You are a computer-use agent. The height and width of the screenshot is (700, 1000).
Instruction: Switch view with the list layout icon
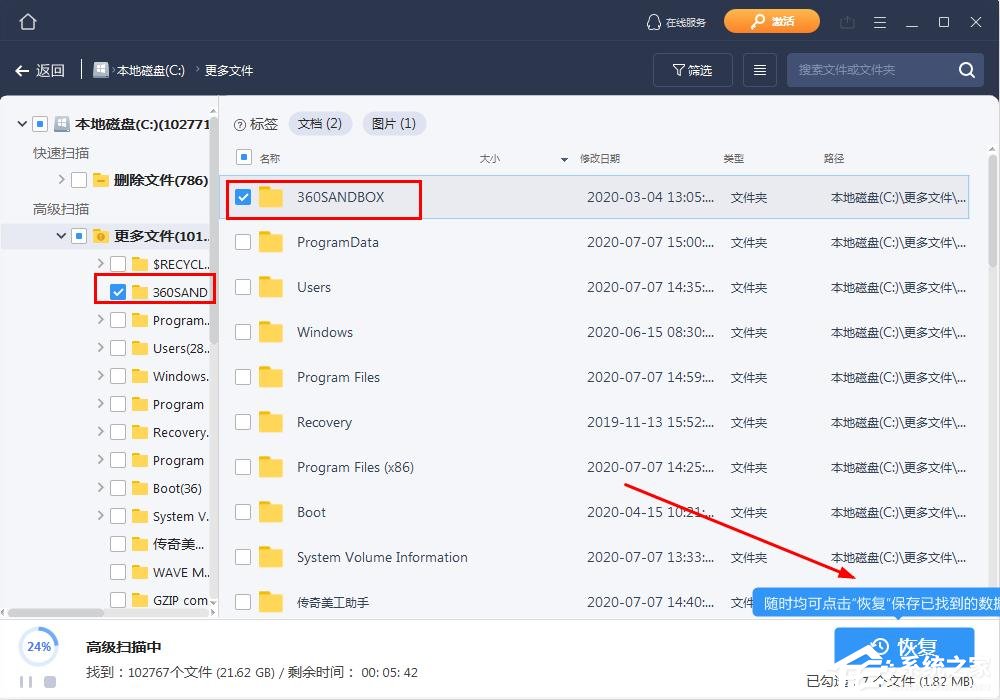[758, 70]
